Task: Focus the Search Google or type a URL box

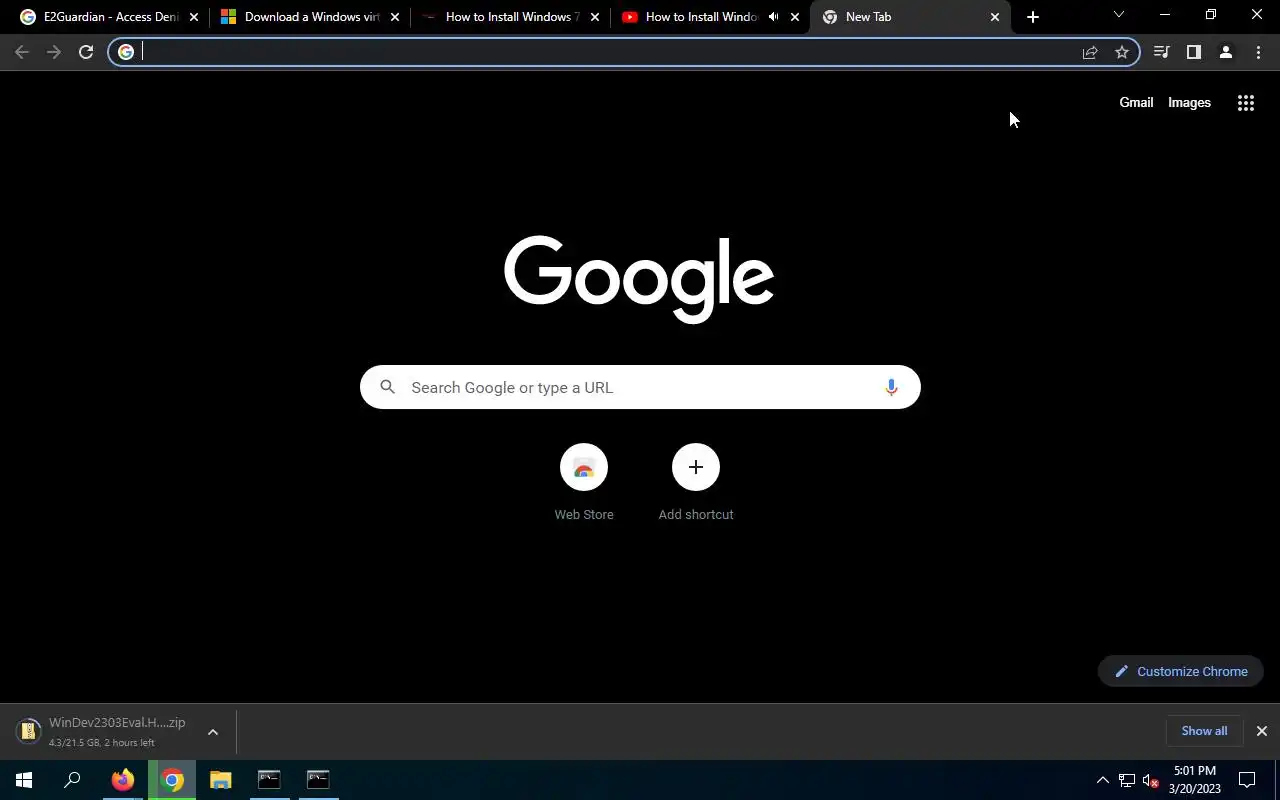Action: 640,387
